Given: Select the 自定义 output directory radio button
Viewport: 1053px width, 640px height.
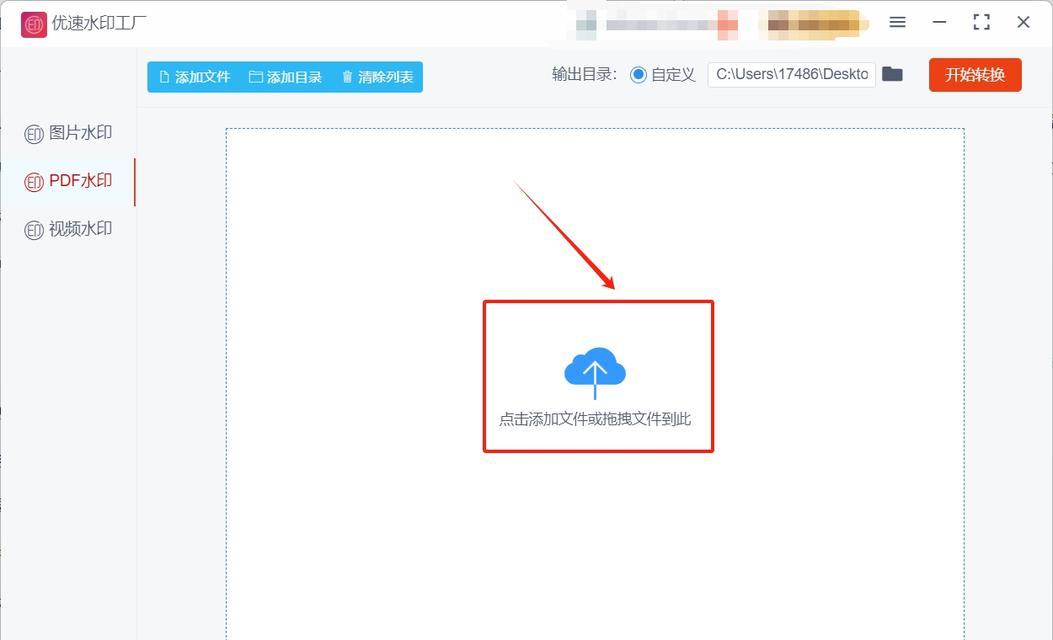Looking at the screenshot, I should tap(639, 75).
